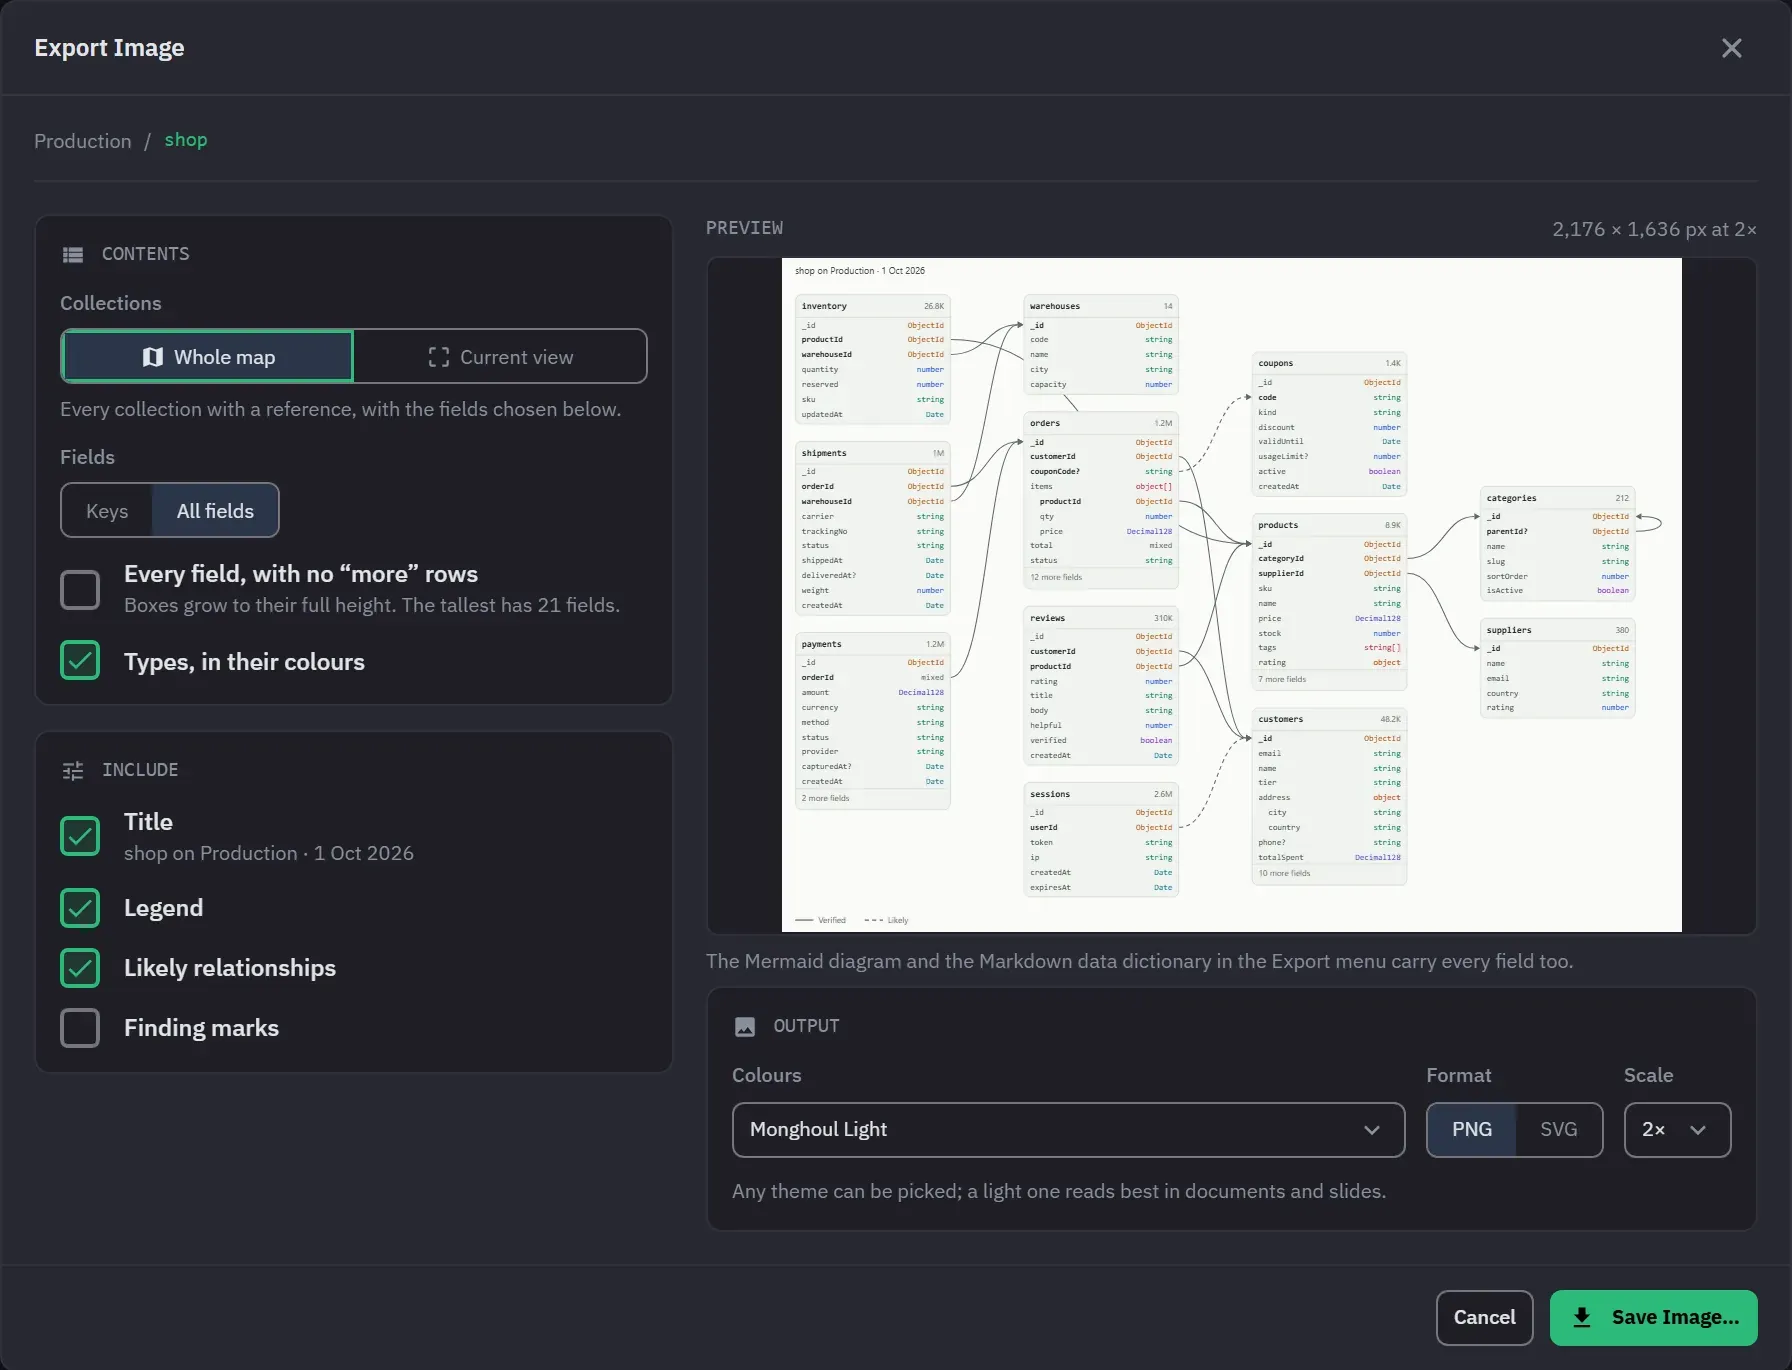Click the categories collection in preview
The image size is (1792, 1370).
coord(1558,544)
